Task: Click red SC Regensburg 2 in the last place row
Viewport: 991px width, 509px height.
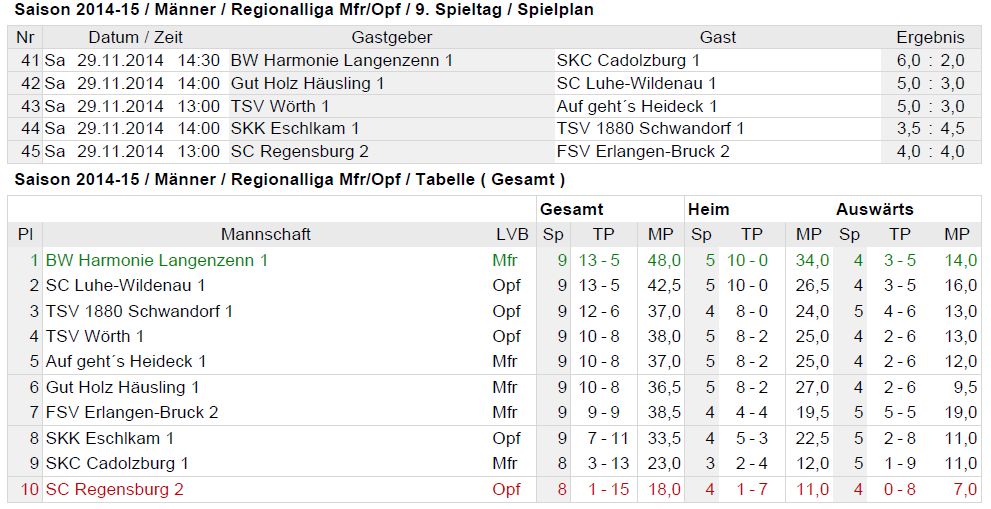Action: point(114,489)
